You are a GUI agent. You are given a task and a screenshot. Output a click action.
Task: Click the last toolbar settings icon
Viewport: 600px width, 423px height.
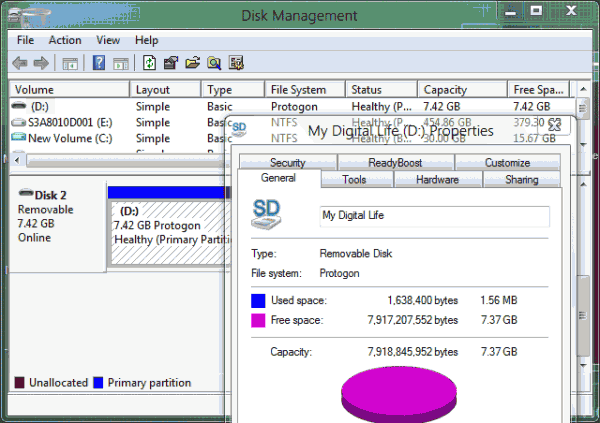pos(236,63)
